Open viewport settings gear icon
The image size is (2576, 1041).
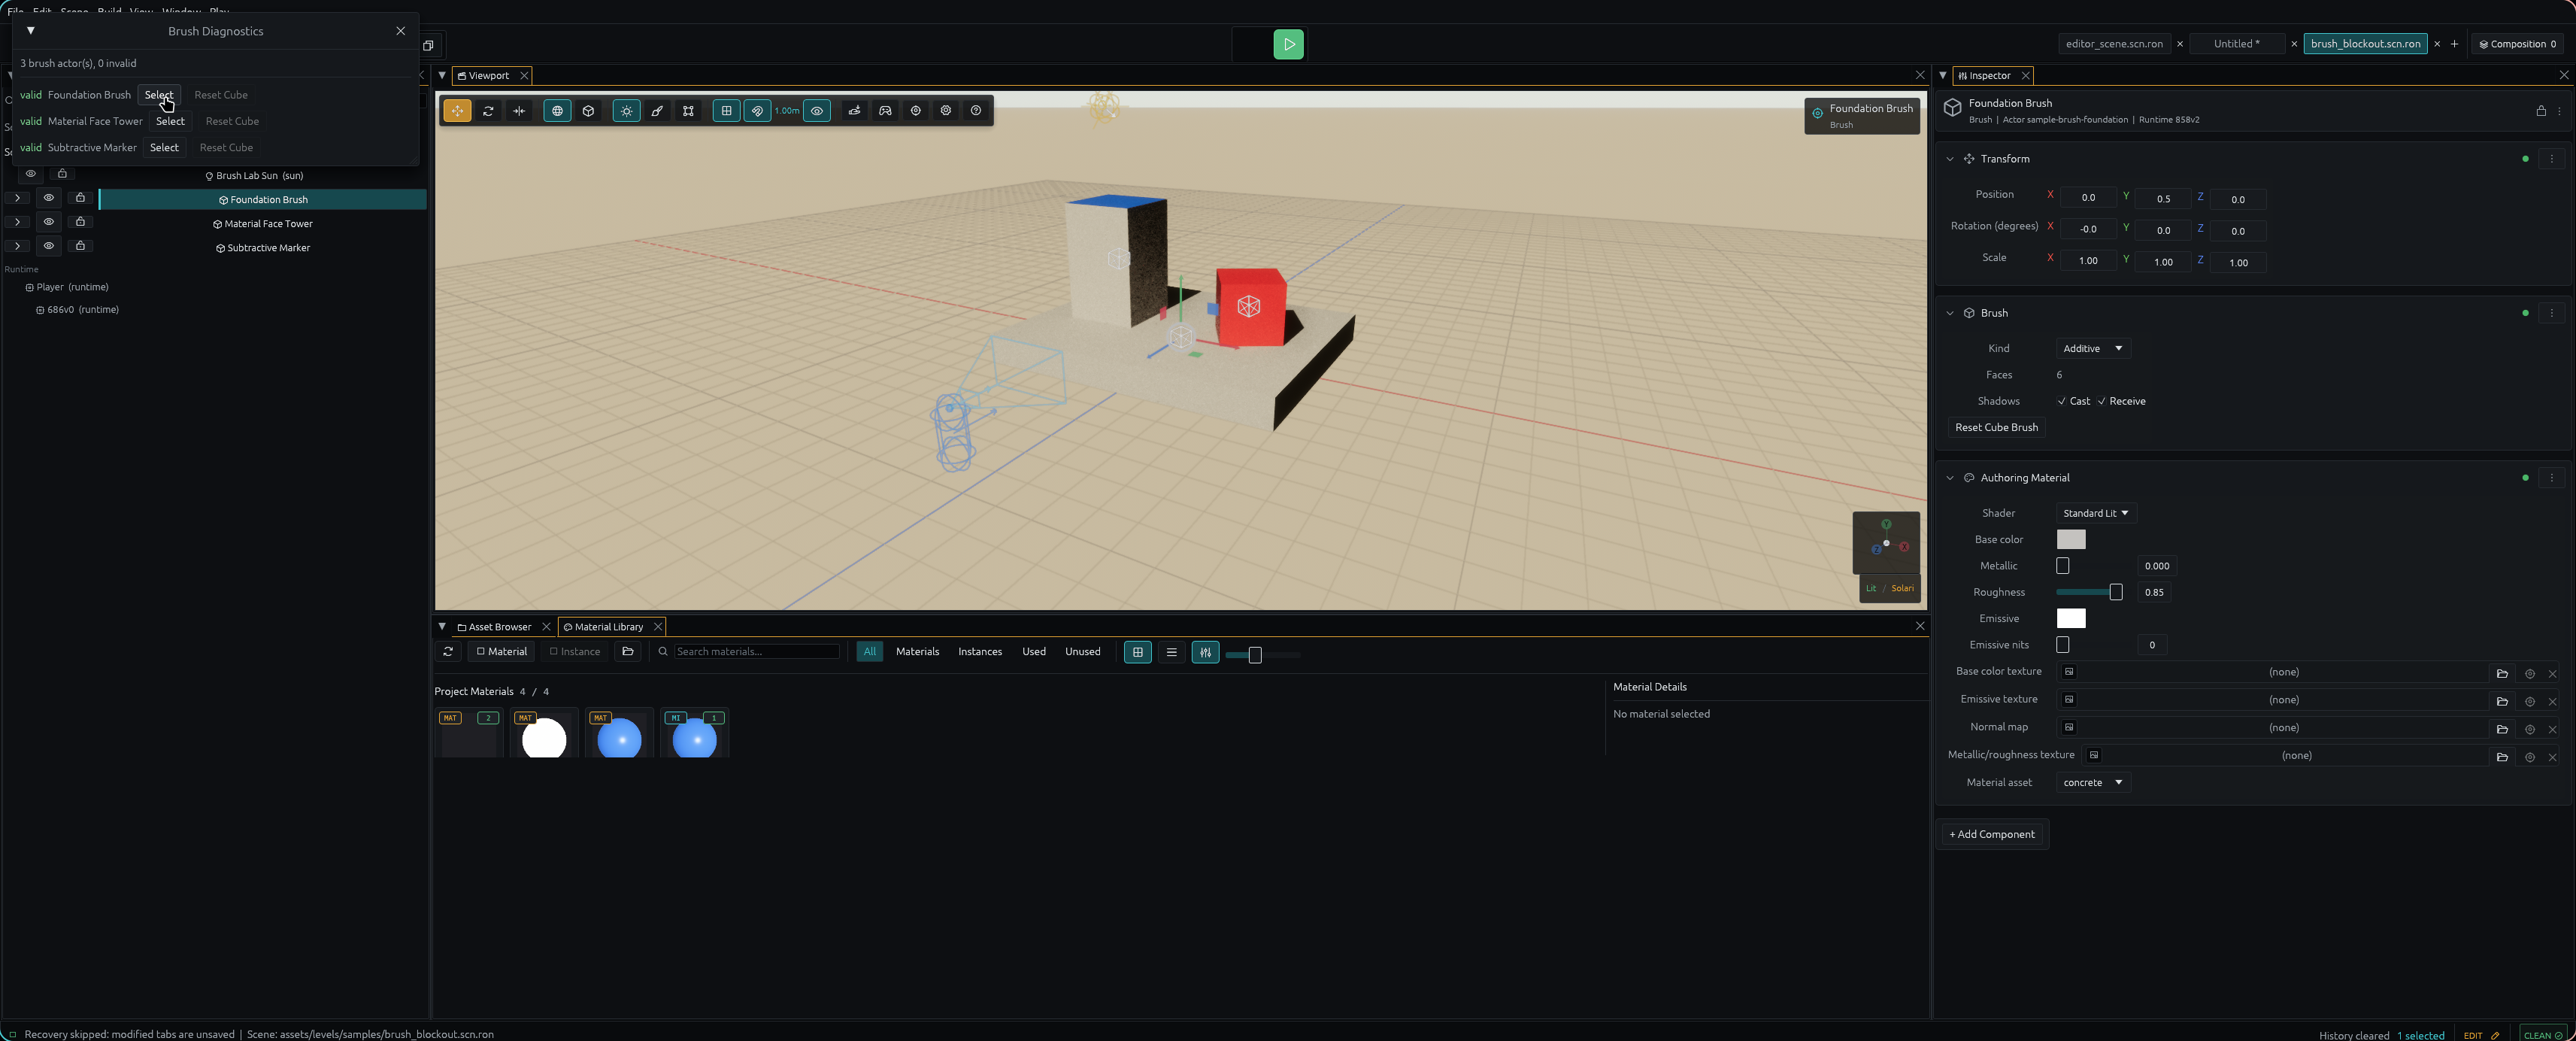[945, 111]
